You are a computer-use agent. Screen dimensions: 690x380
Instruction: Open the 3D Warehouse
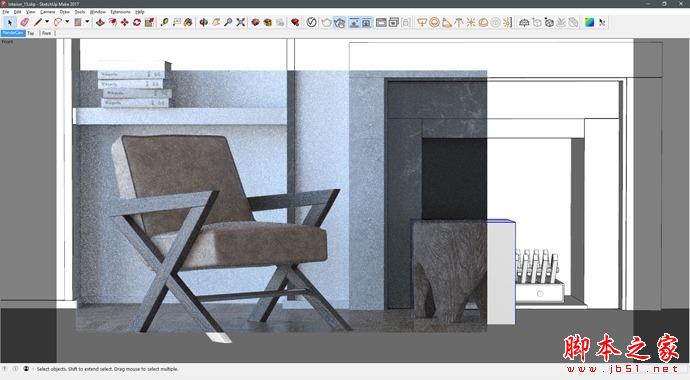pos(255,22)
